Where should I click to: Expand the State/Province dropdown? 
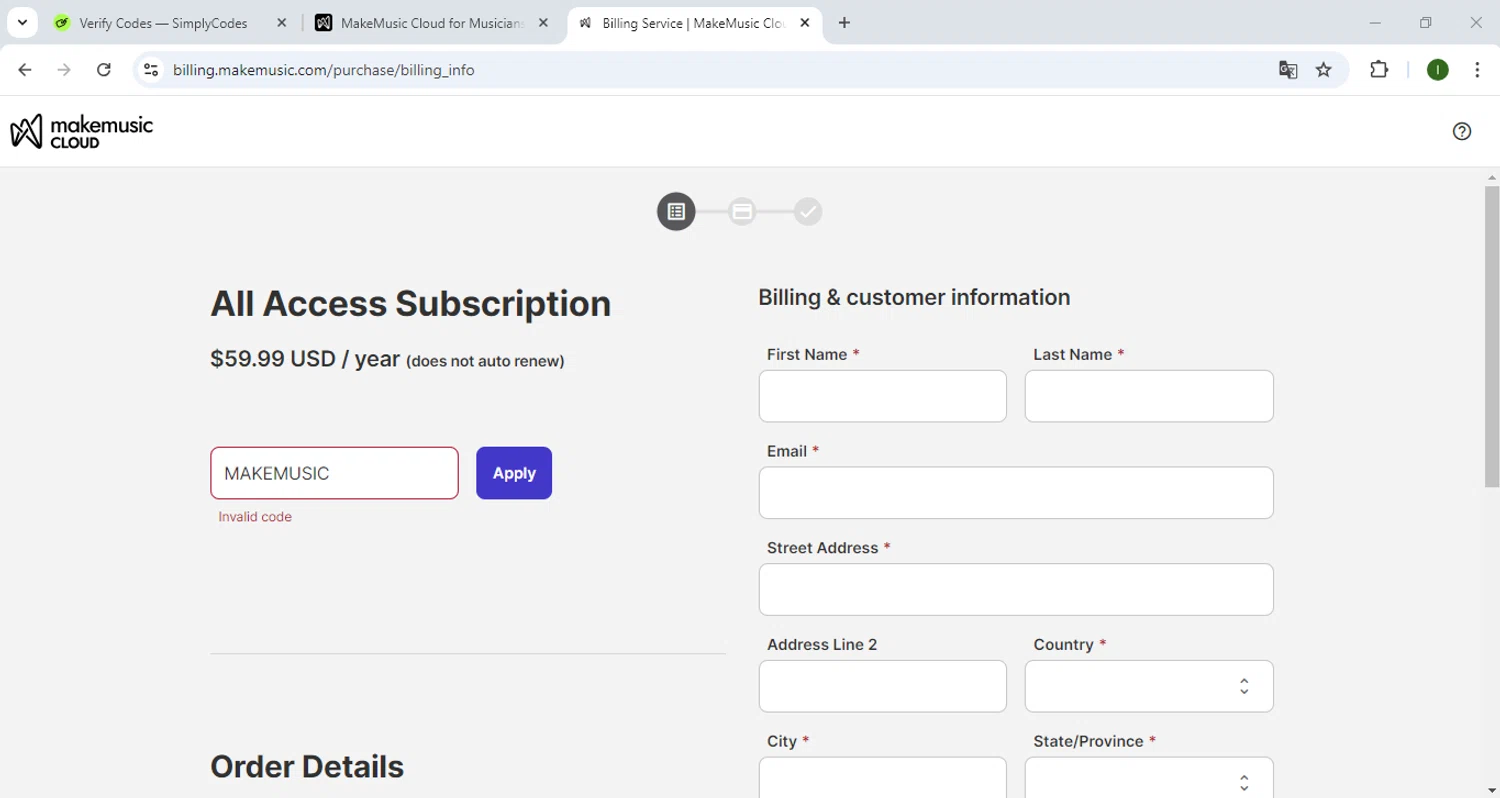pos(1149,781)
